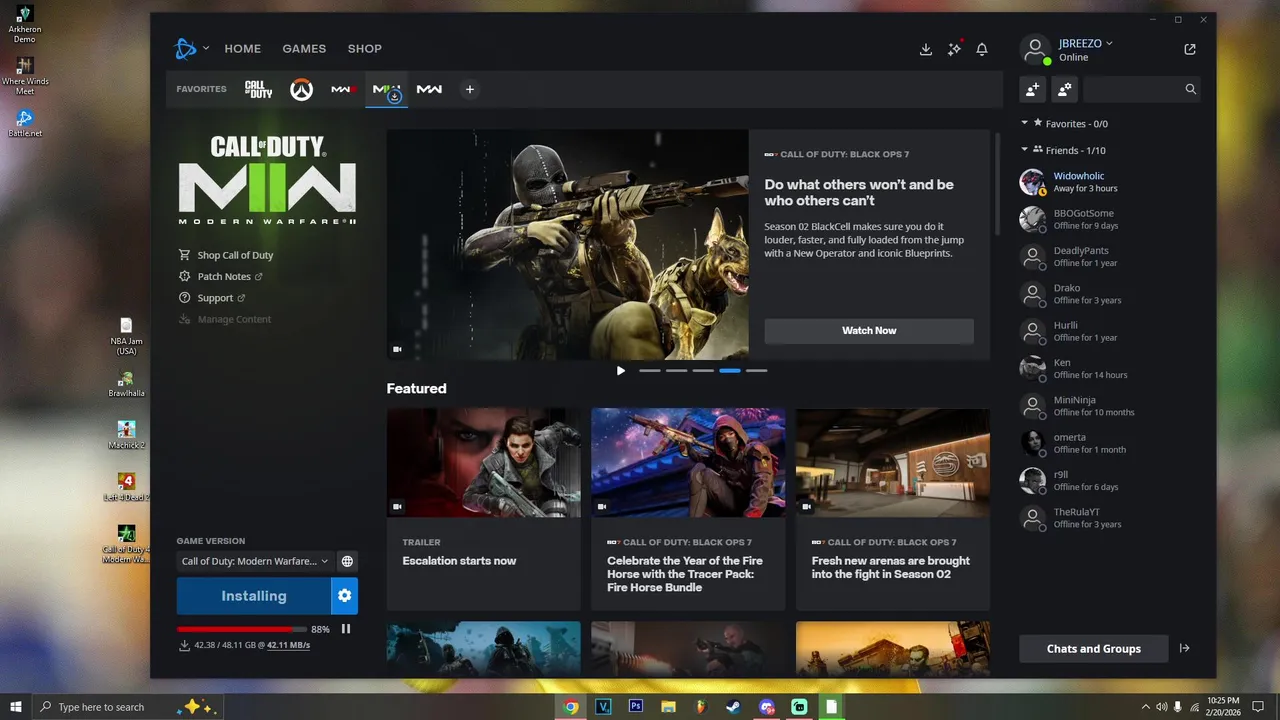Go to the HOME tab
This screenshot has height=720, width=1280.
coord(243,49)
